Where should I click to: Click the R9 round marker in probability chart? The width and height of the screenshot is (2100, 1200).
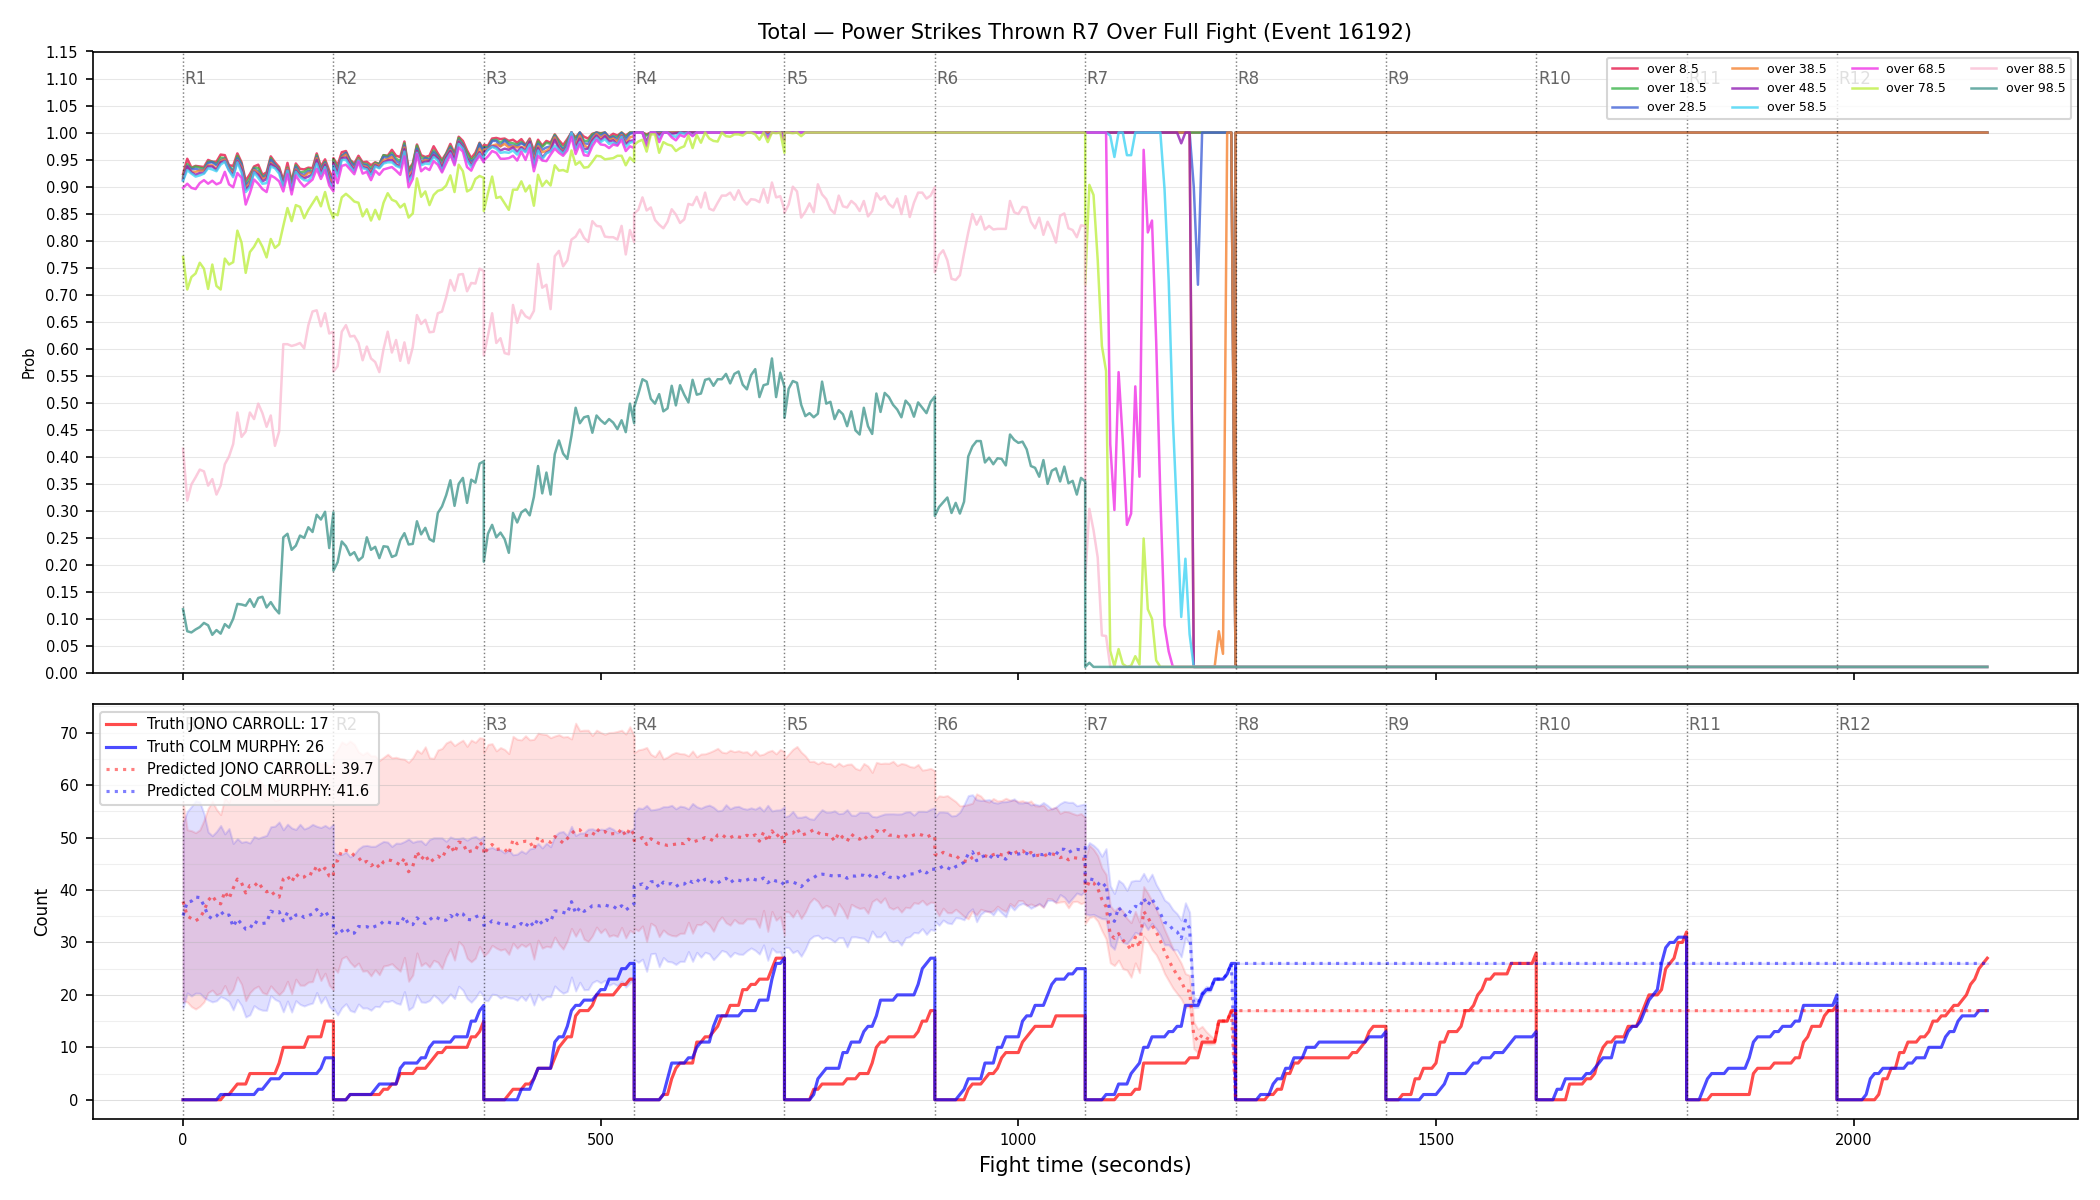[x=1398, y=78]
